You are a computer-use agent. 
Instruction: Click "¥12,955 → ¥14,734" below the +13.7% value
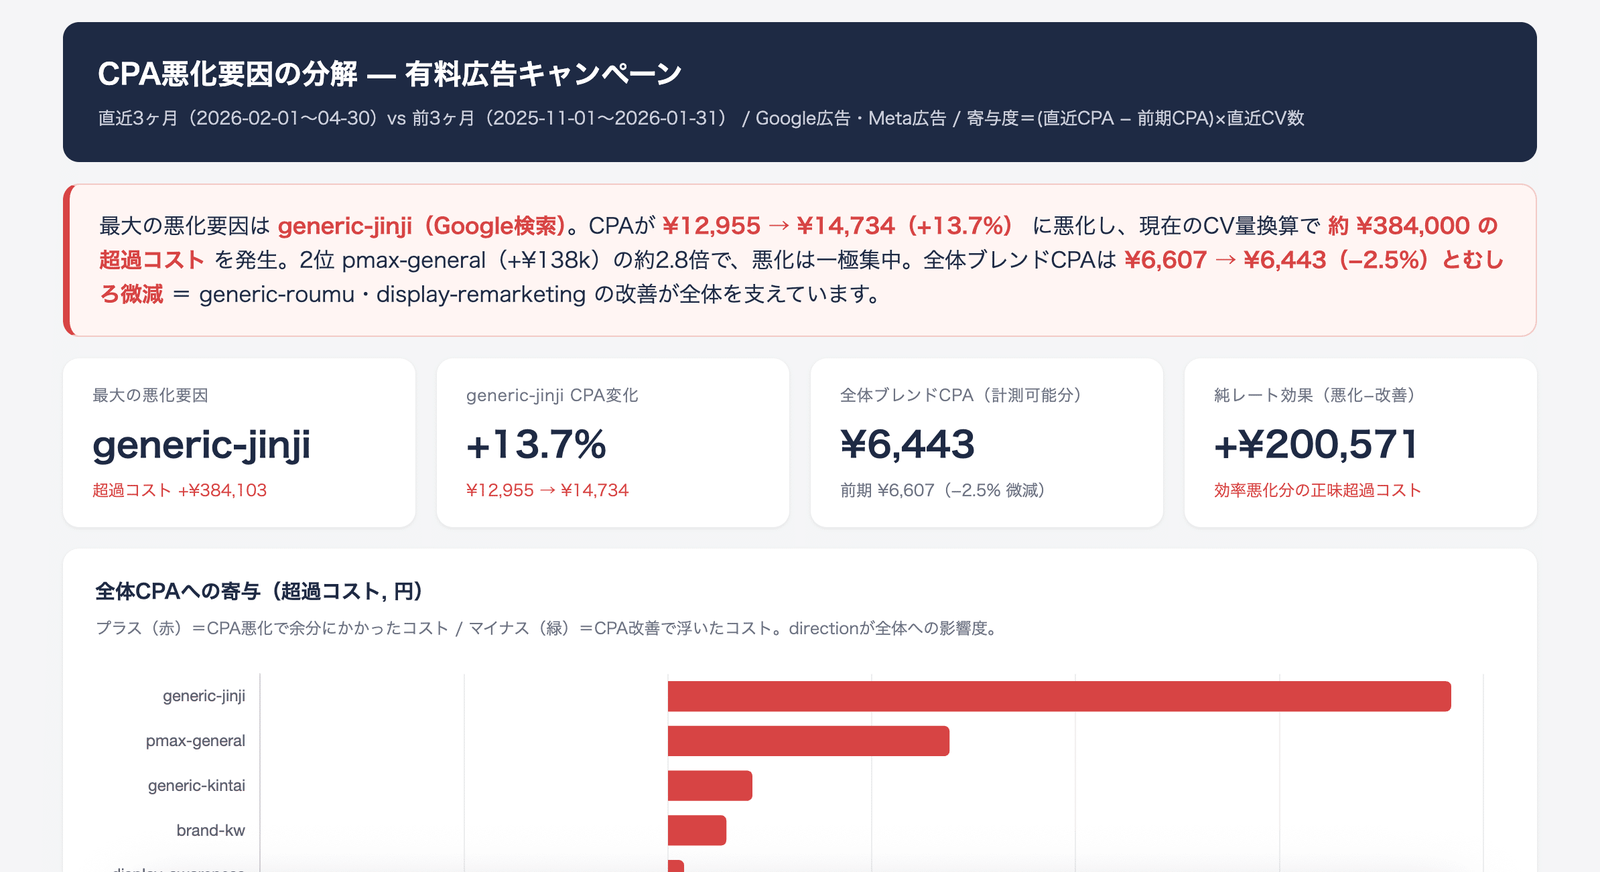pos(547,490)
